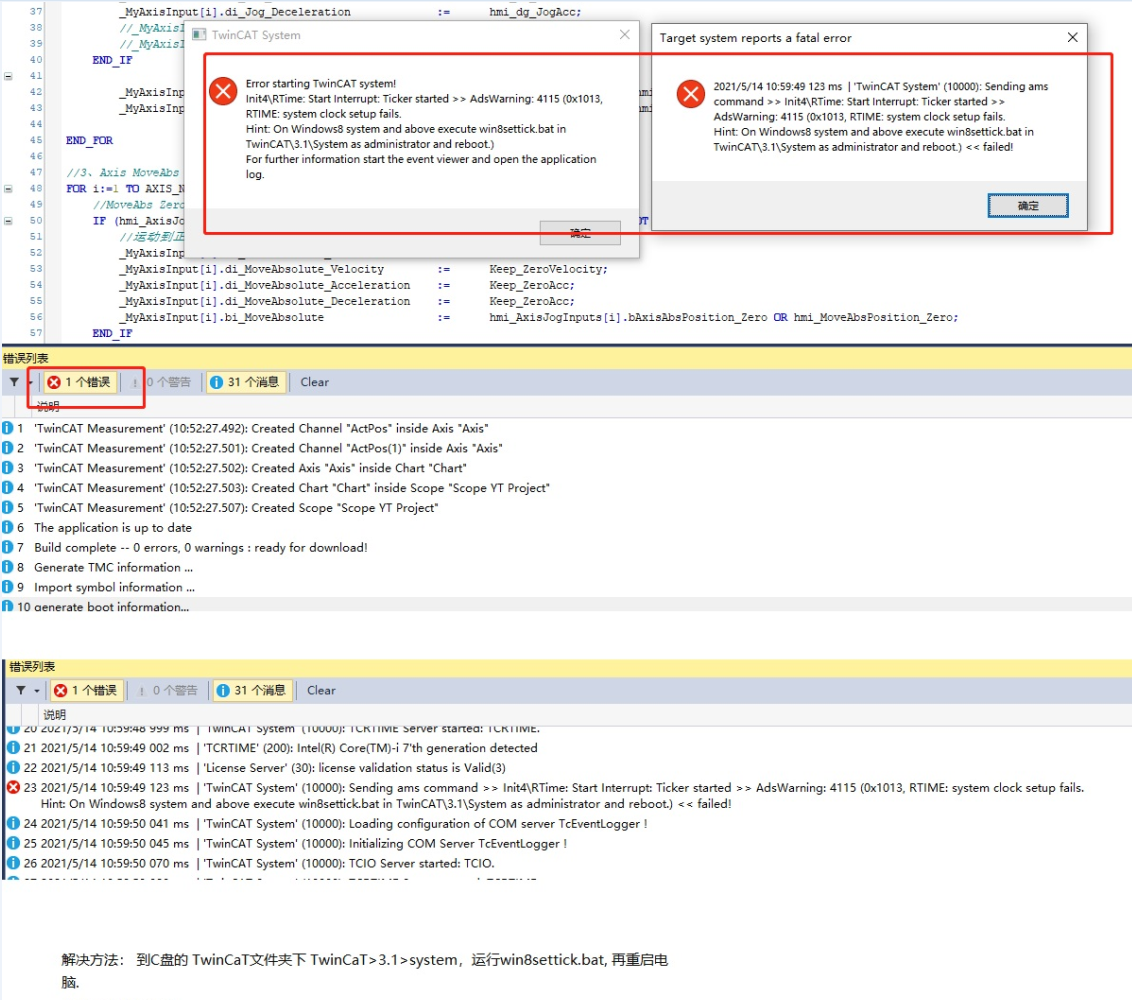Image resolution: width=1132 pixels, height=1000 pixels.
Task: Select message 3 Created Axis "Axis" row
Action: pos(566,468)
